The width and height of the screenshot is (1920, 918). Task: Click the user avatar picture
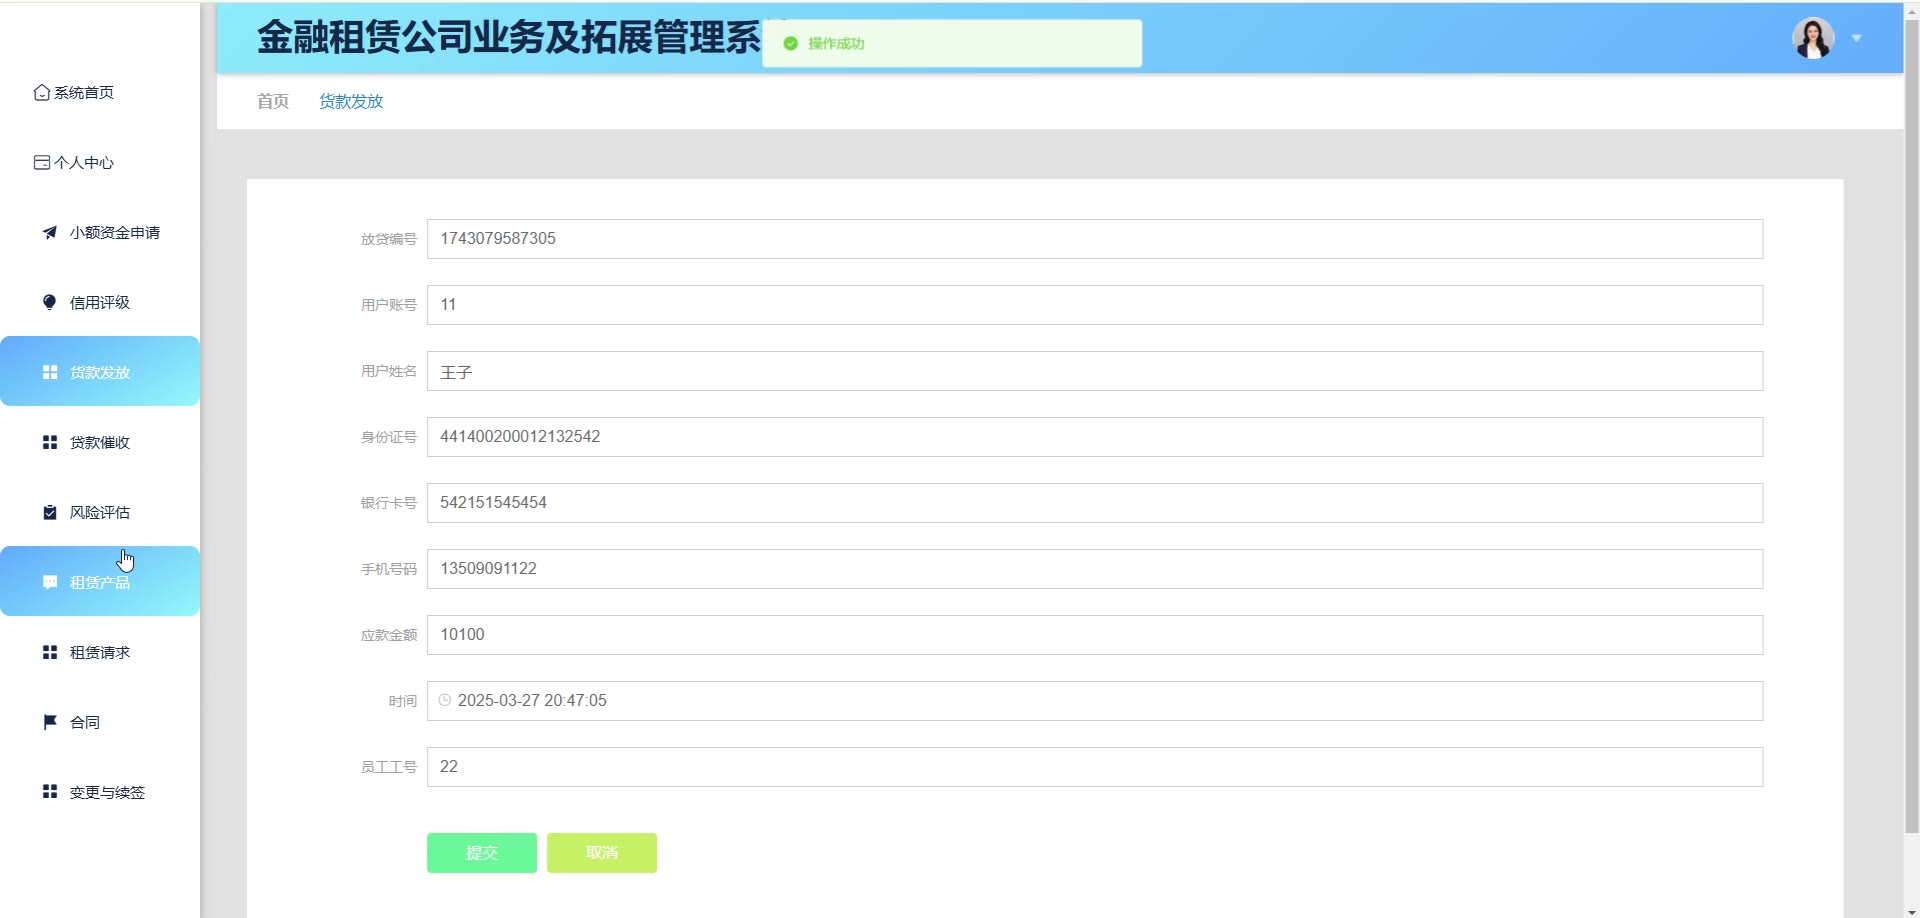click(x=1813, y=39)
